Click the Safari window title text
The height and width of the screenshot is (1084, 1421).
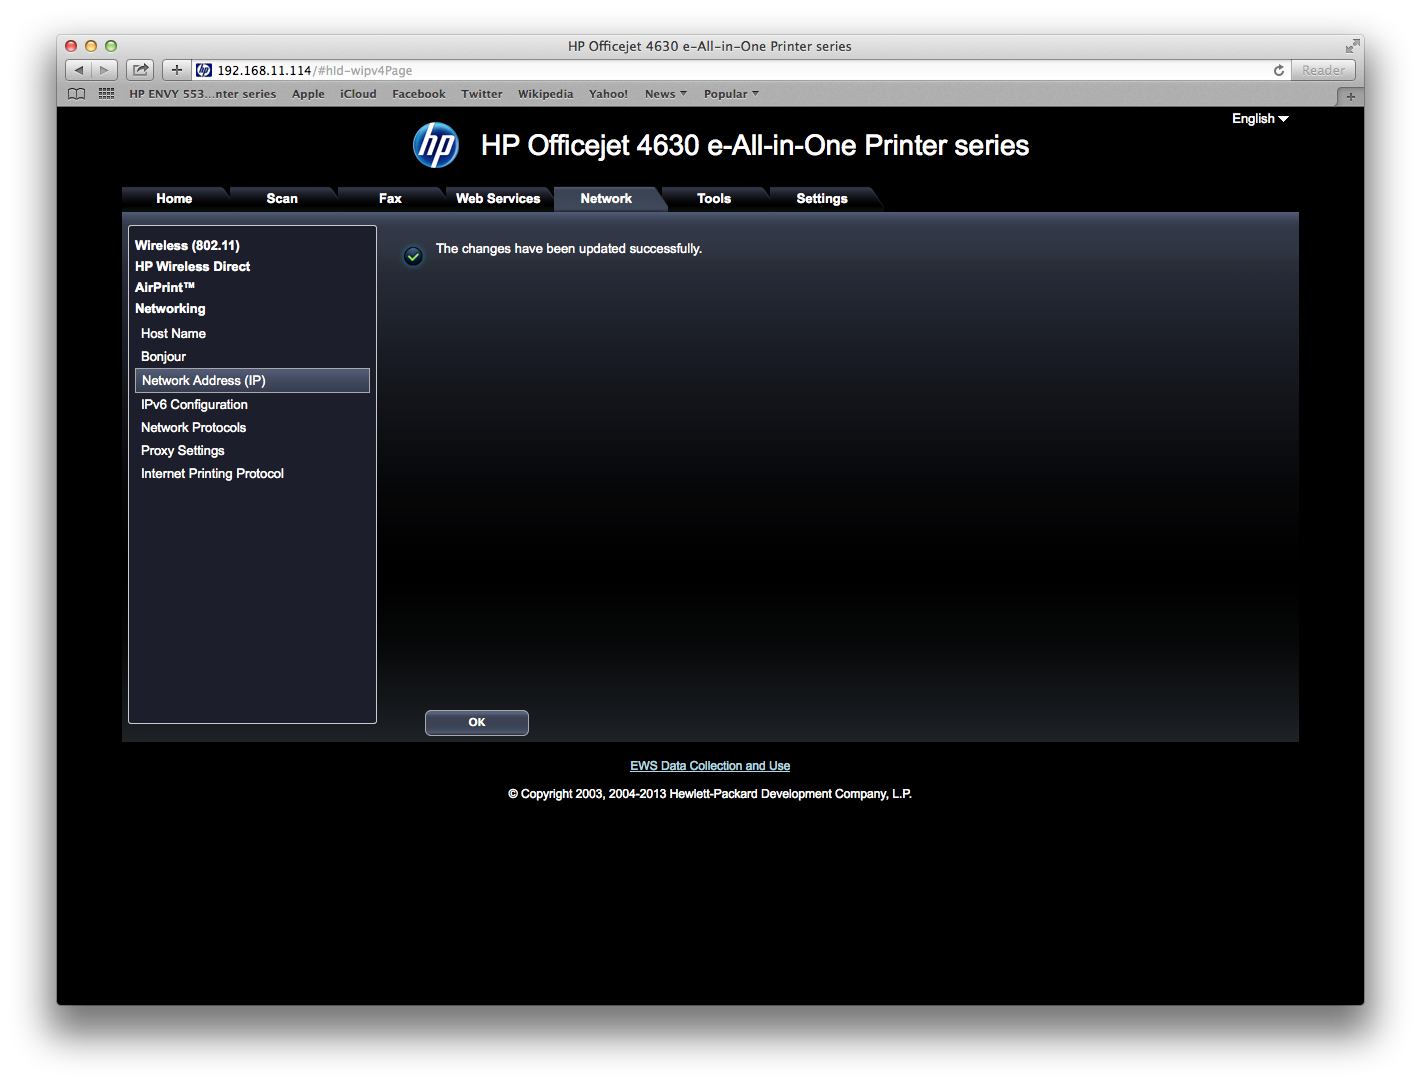(x=710, y=46)
